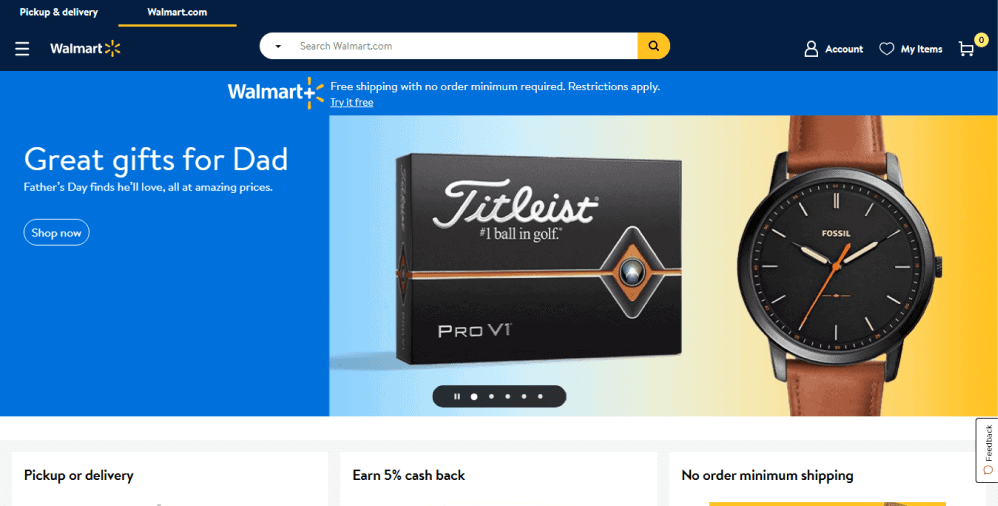998x506 pixels.
Task: Open My Items heart icon
Action: (x=887, y=49)
